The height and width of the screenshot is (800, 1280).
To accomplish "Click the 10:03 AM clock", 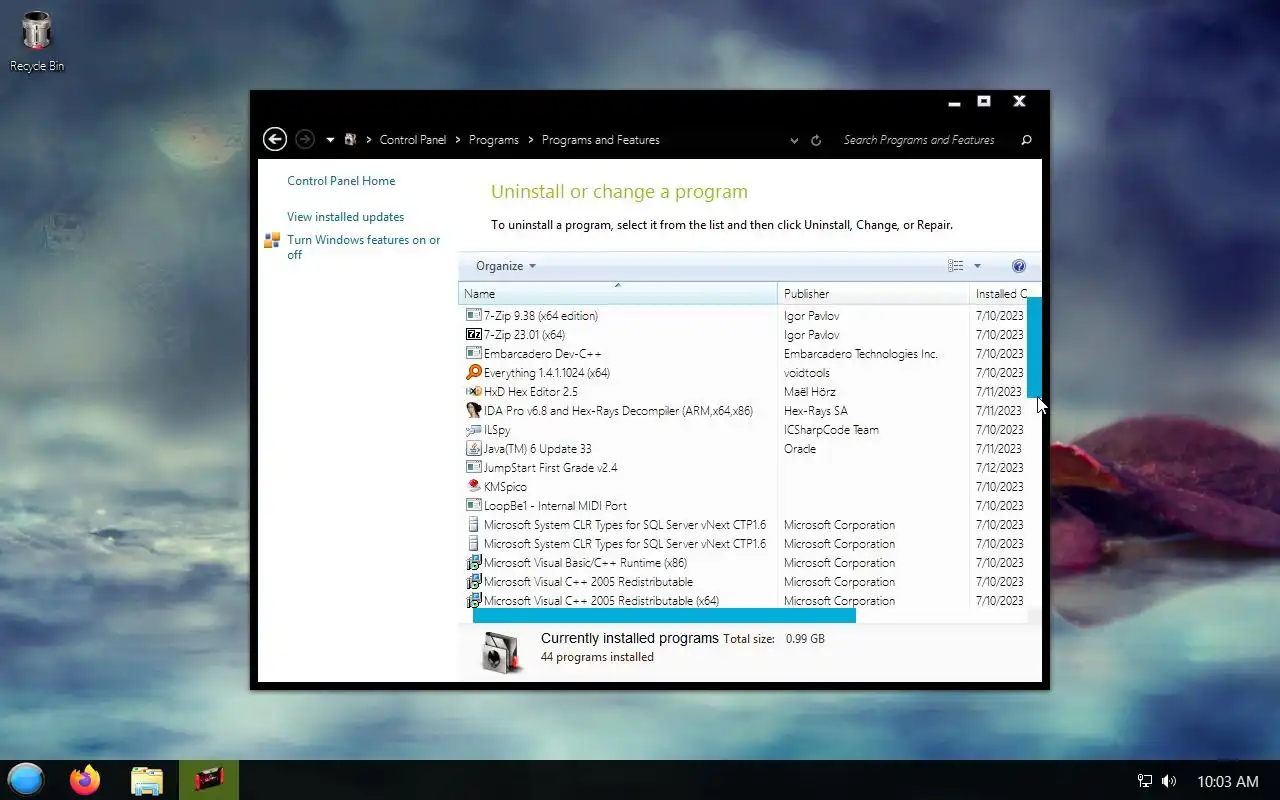I will [x=1228, y=781].
